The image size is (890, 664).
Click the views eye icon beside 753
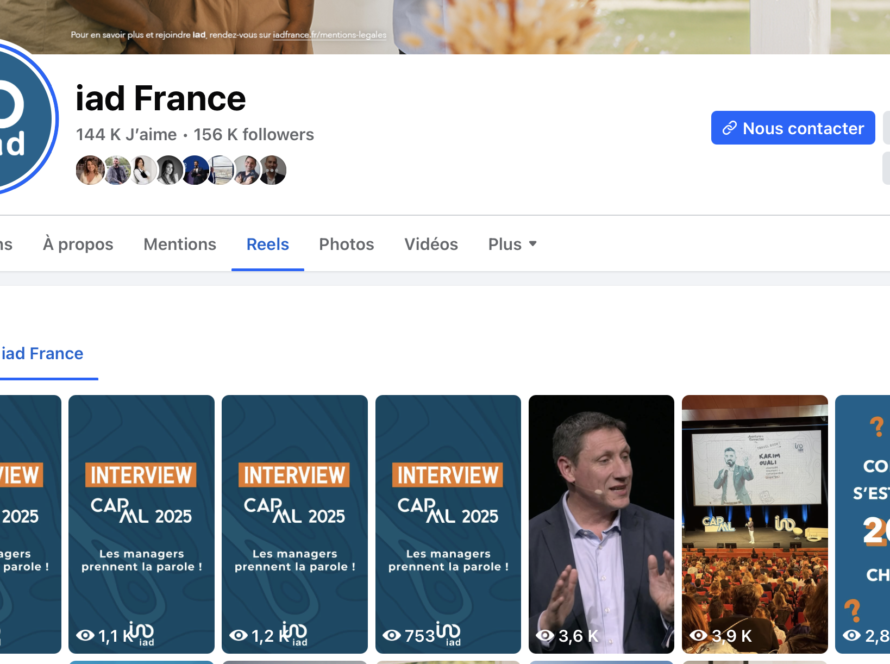click(x=392, y=636)
